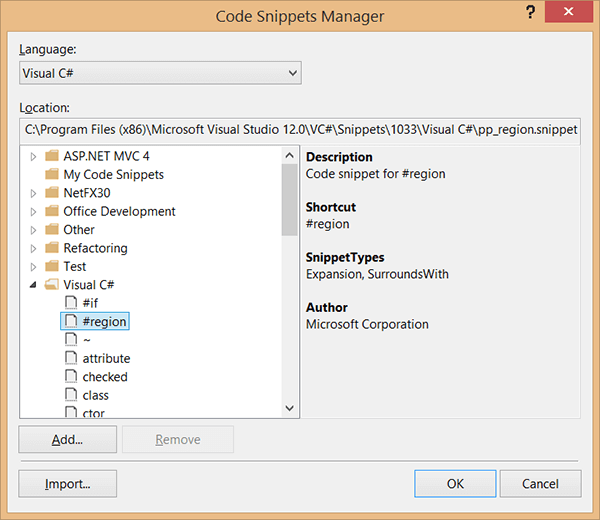Screen dimensions: 600x520
Task: Click the Office Development folder icon
Action: click(52, 211)
